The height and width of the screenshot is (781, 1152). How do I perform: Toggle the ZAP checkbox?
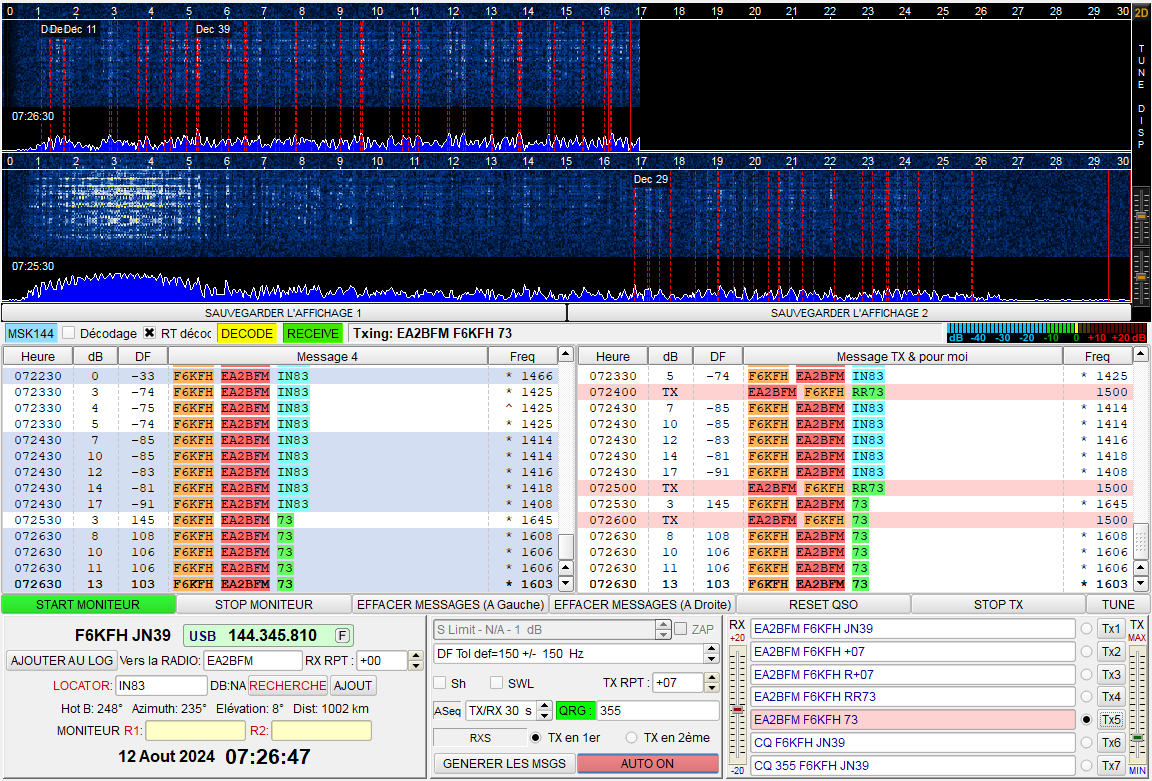681,629
